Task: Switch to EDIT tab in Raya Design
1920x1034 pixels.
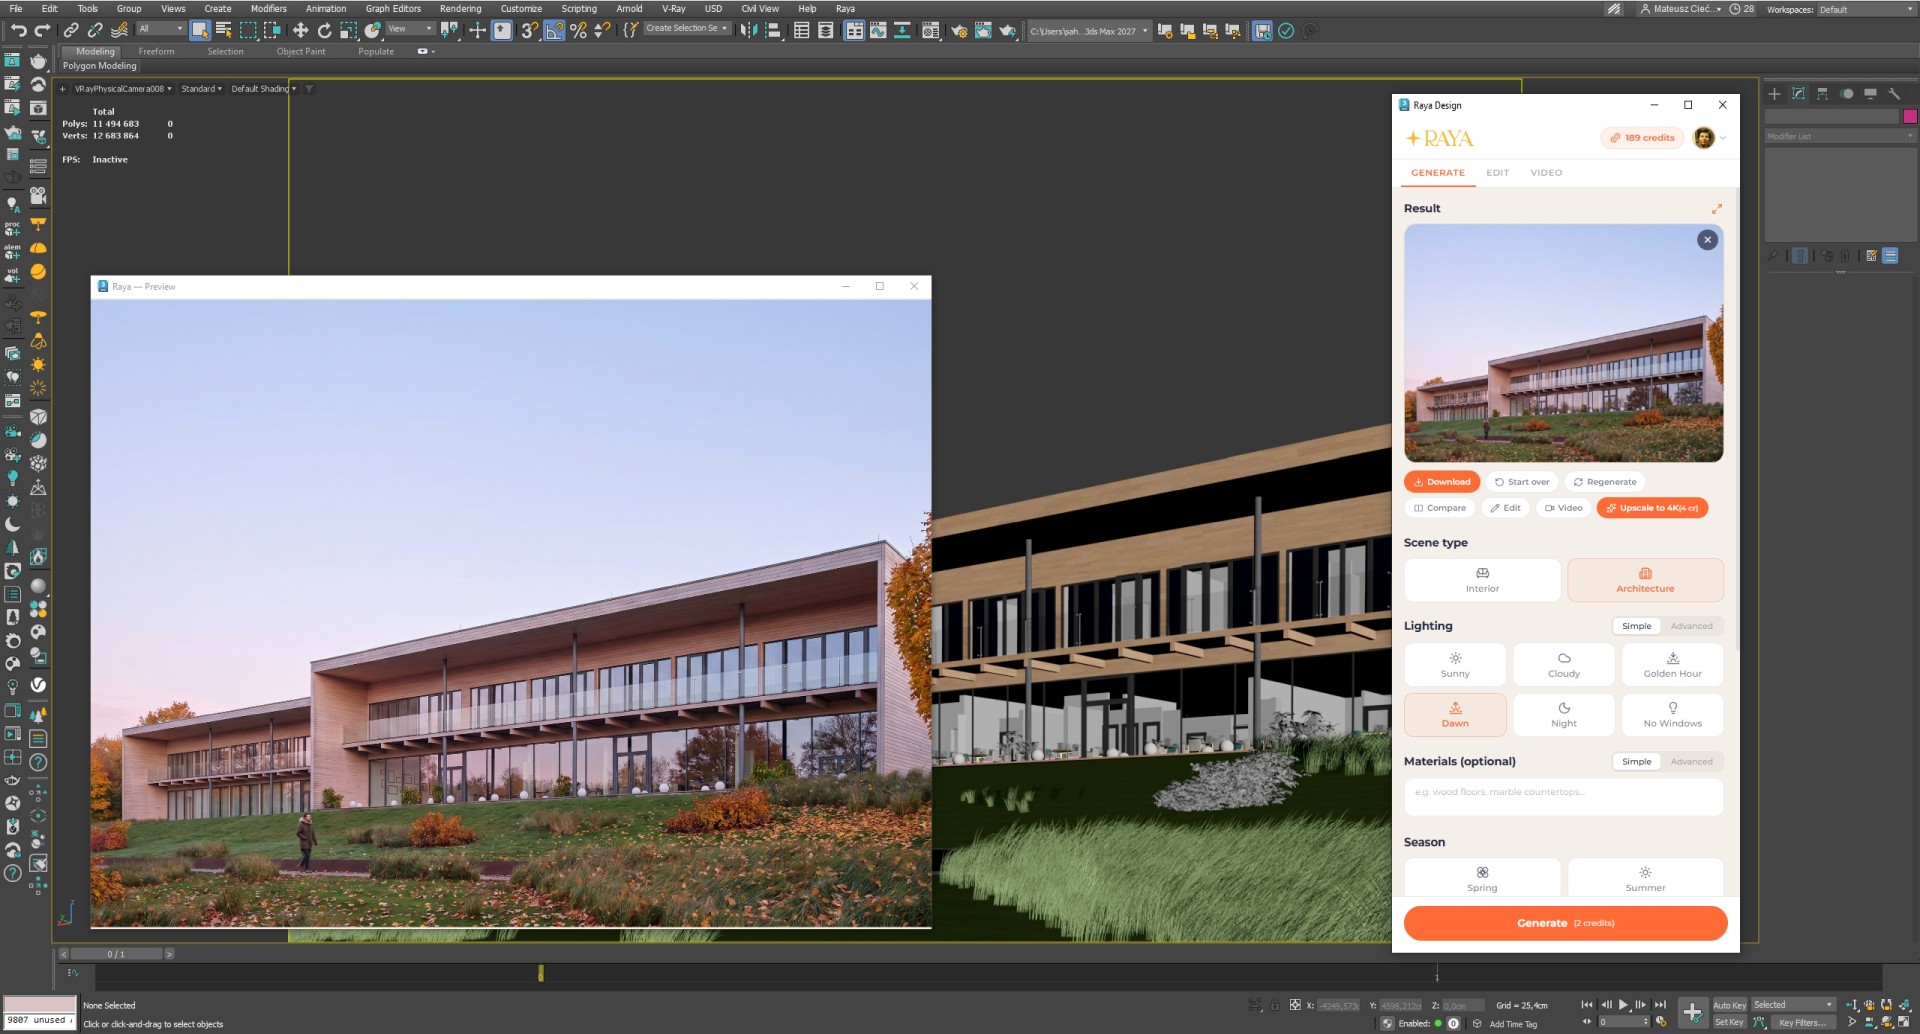Action: click(1497, 173)
